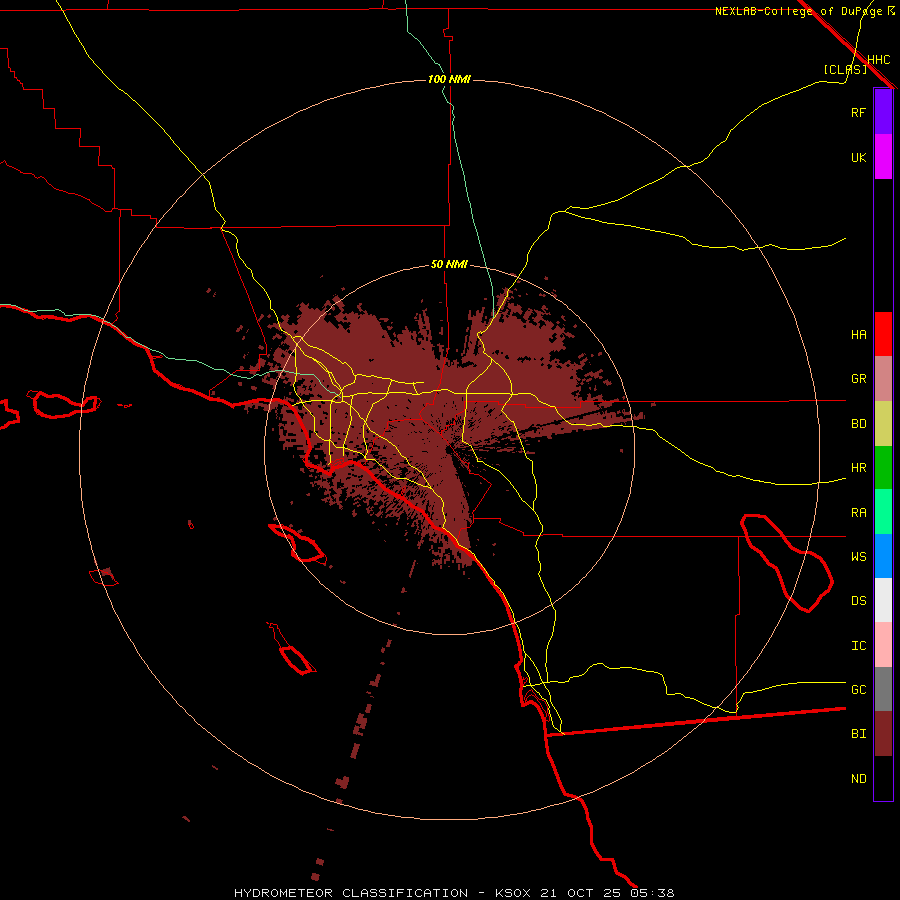Viewport: 900px width, 900px height.
Task: Click the WS blue legend swatch
Action: [x=883, y=556]
